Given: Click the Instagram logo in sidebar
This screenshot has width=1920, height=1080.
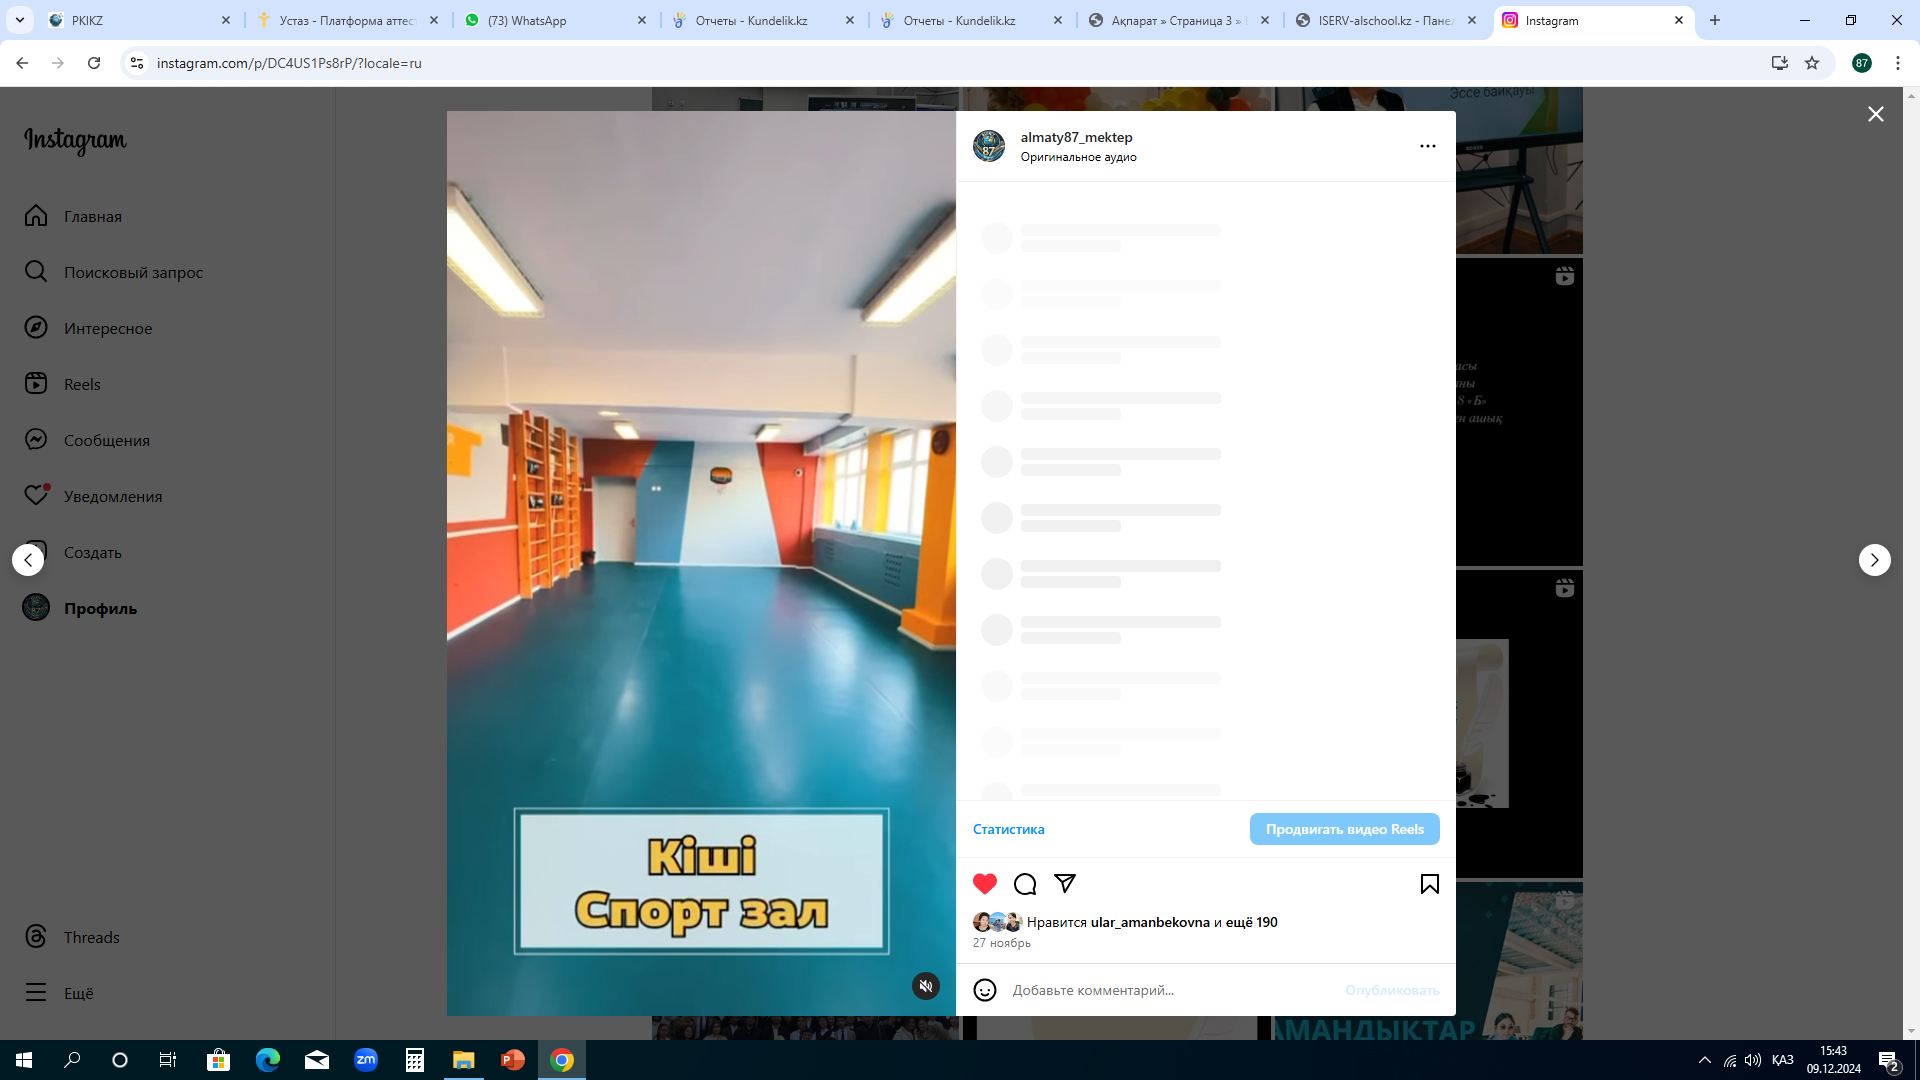Looking at the screenshot, I should coord(75,141).
